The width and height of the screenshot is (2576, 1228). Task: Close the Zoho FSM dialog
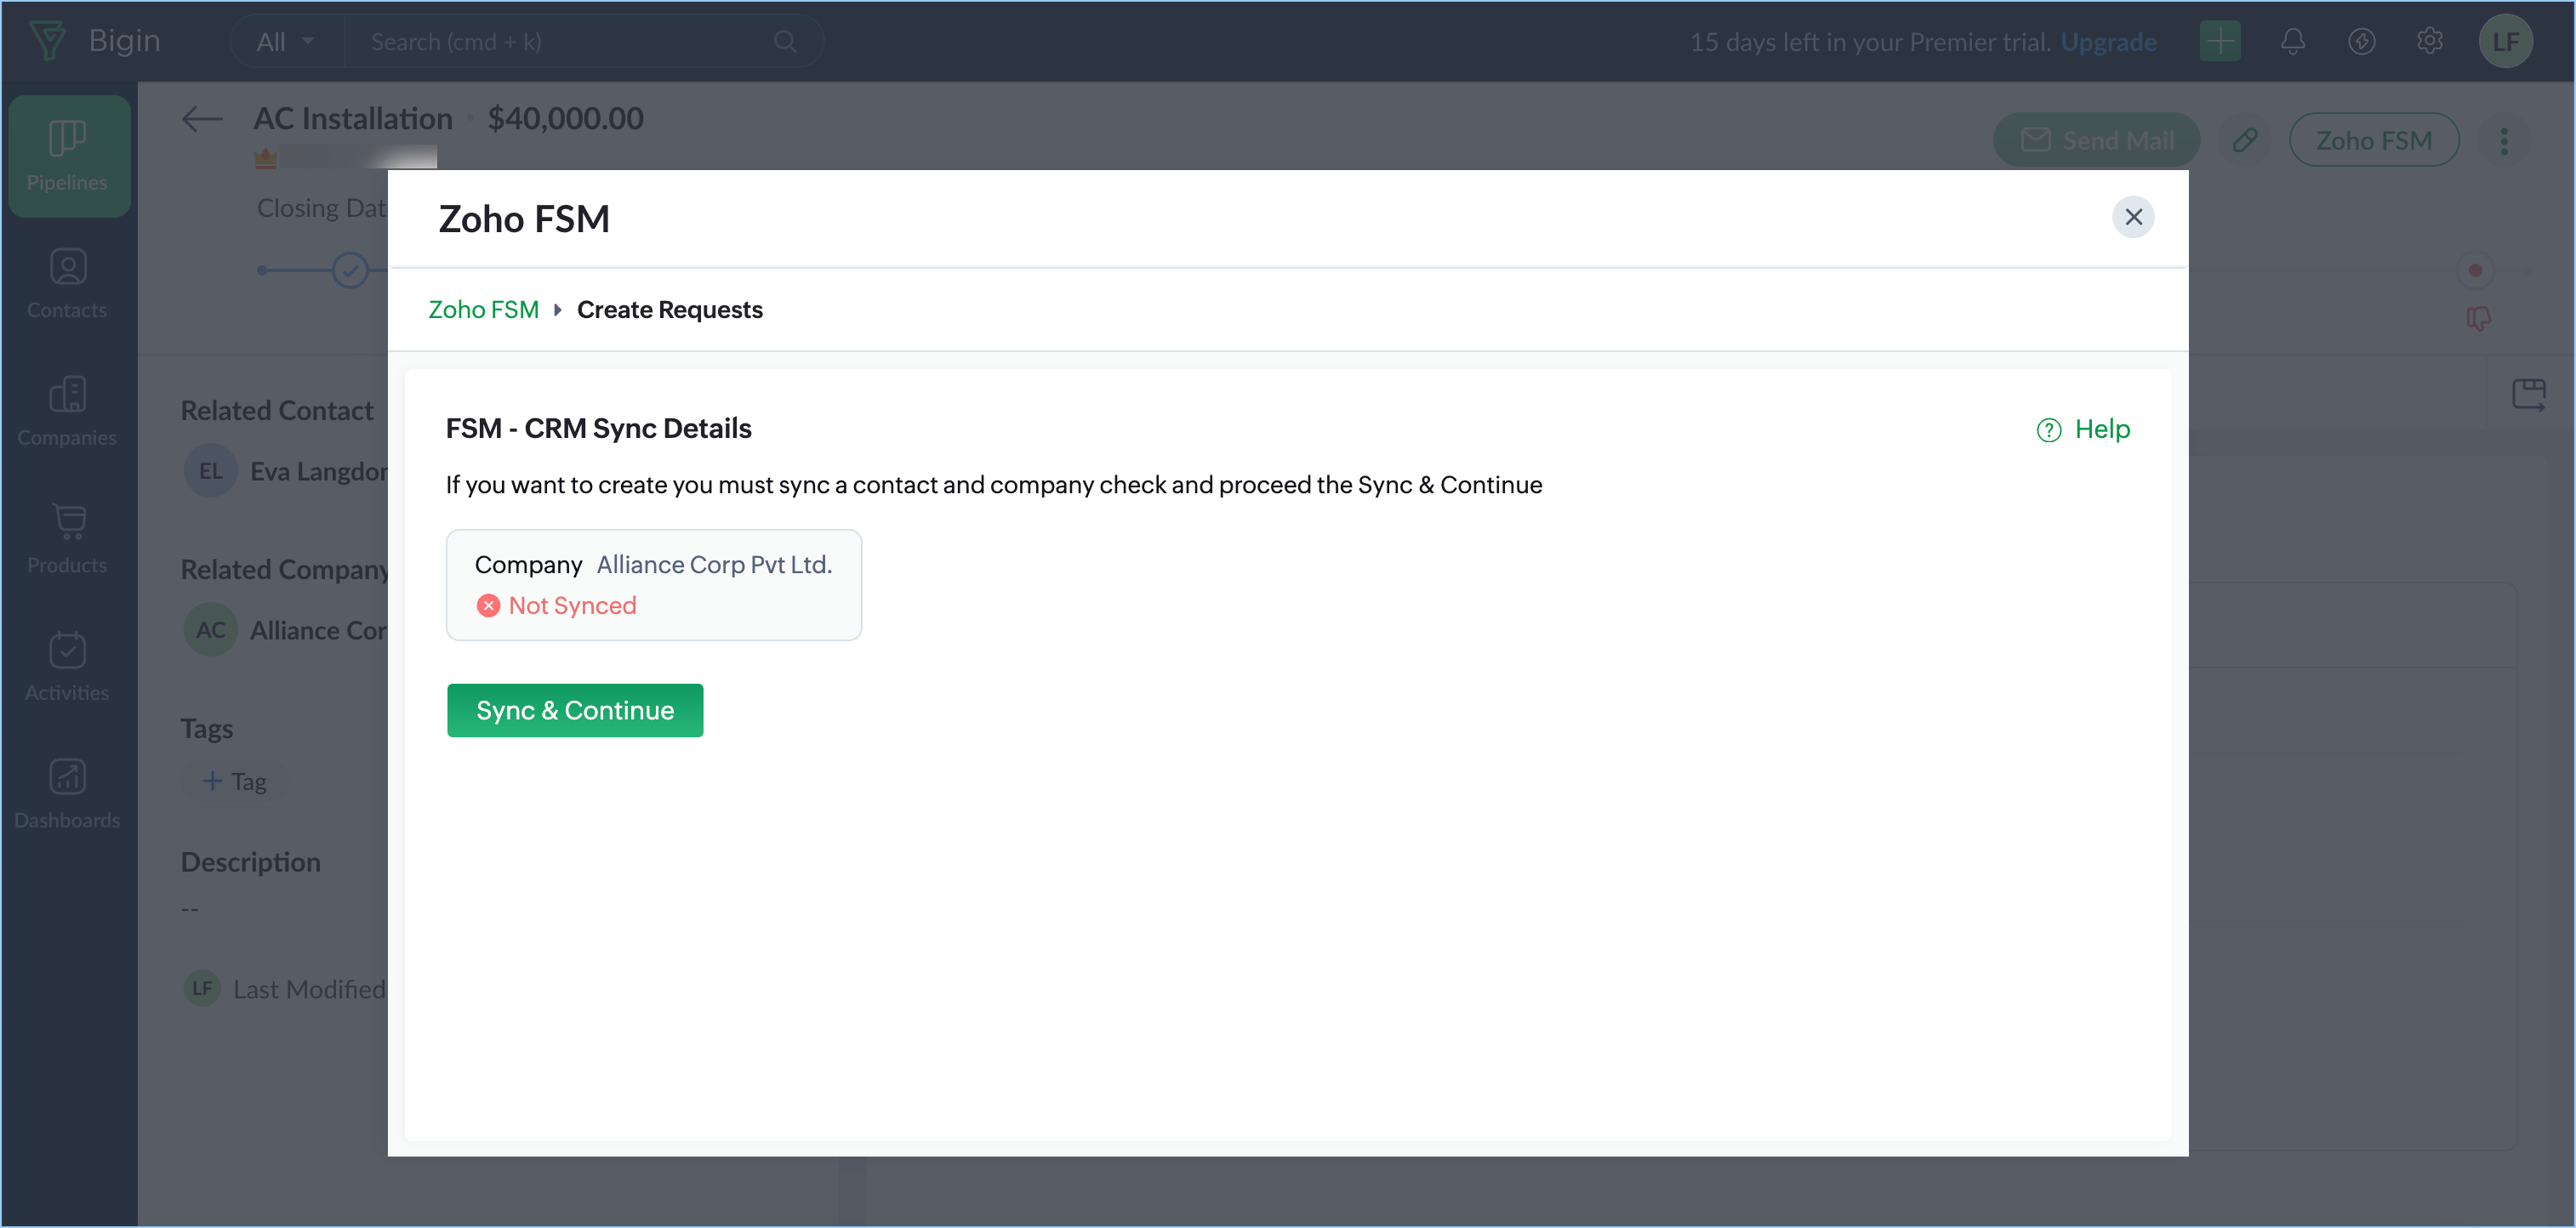(x=2133, y=217)
